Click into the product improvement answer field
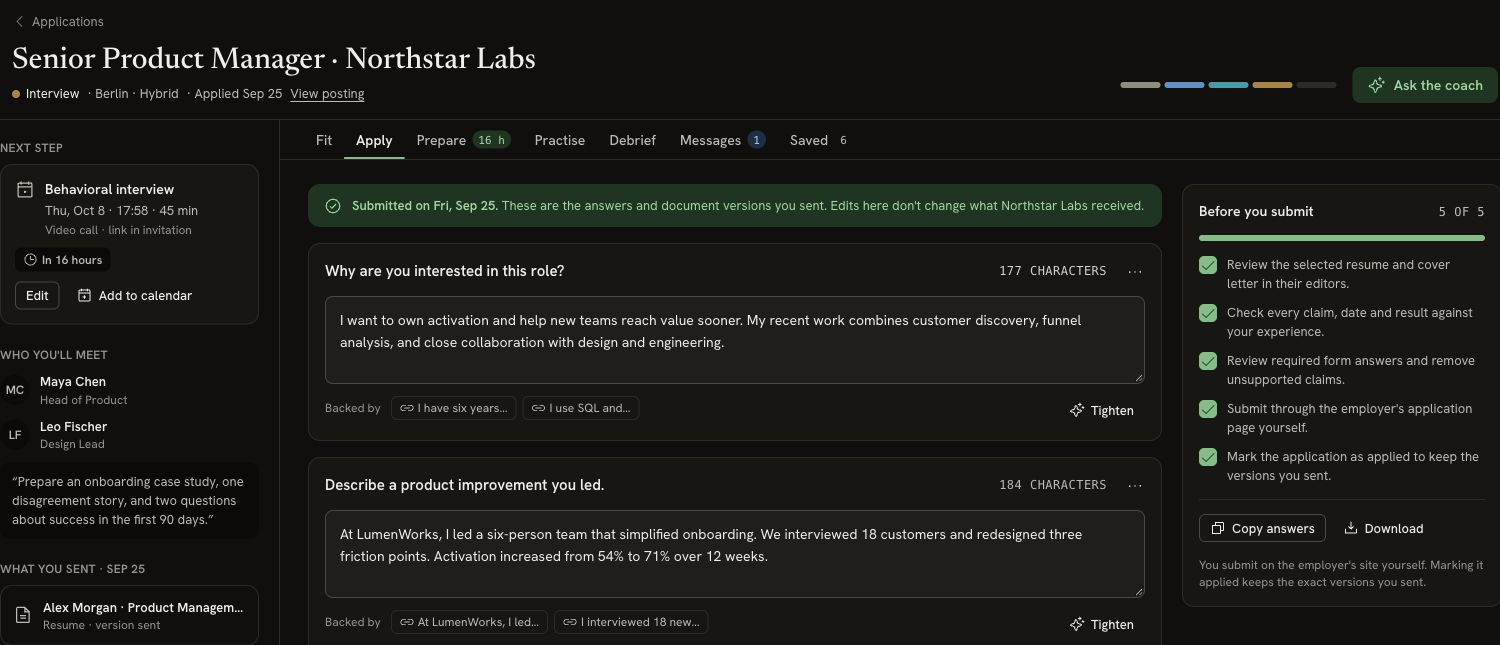 tap(735, 554)
